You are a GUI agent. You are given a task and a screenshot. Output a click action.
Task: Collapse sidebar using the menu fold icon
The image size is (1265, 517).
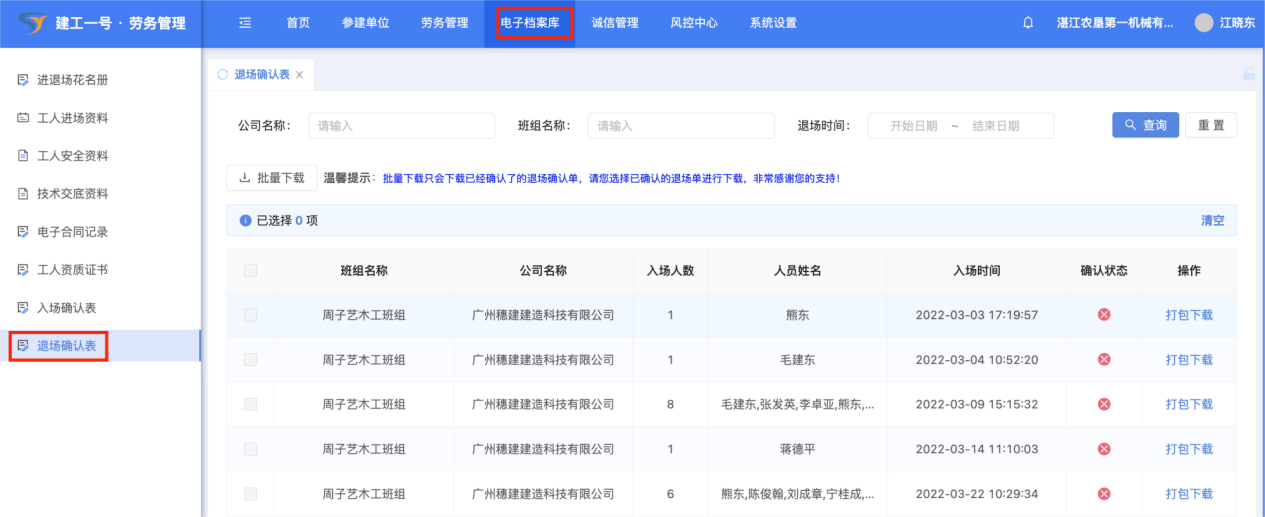pyautogui.click(x=245, y=23)
